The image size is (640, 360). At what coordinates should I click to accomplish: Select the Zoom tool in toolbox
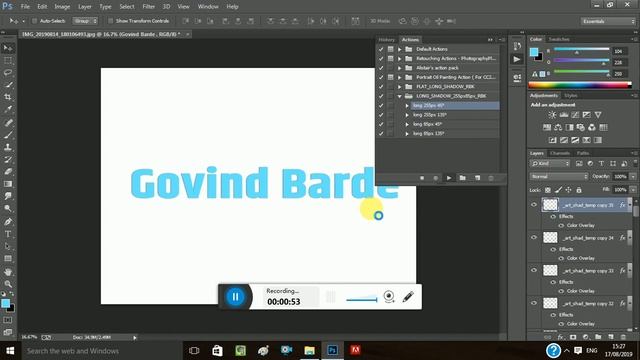tap(8, 284)
